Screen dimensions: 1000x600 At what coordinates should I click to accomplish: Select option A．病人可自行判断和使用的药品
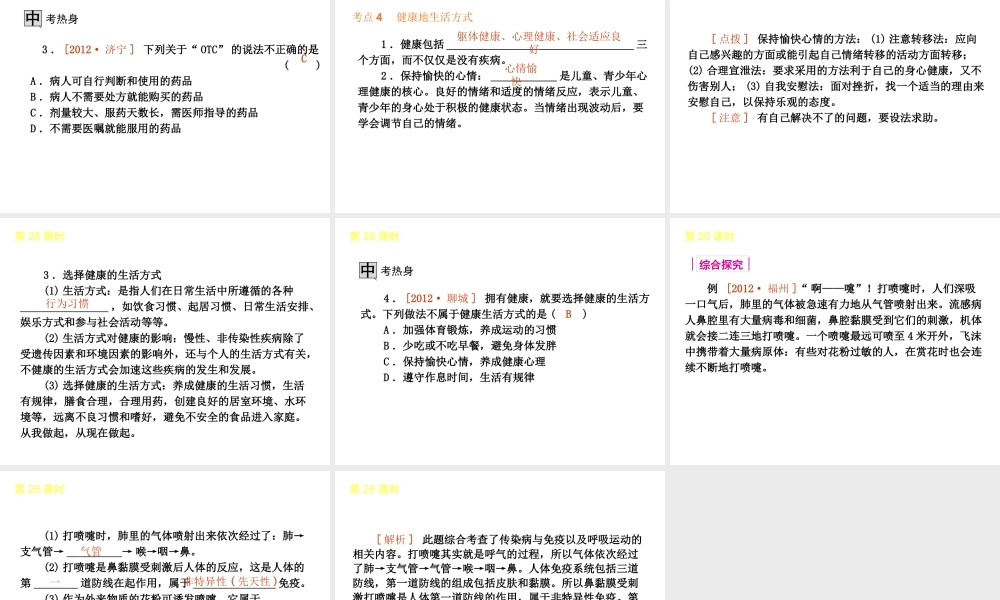click(x=110, y=81)
